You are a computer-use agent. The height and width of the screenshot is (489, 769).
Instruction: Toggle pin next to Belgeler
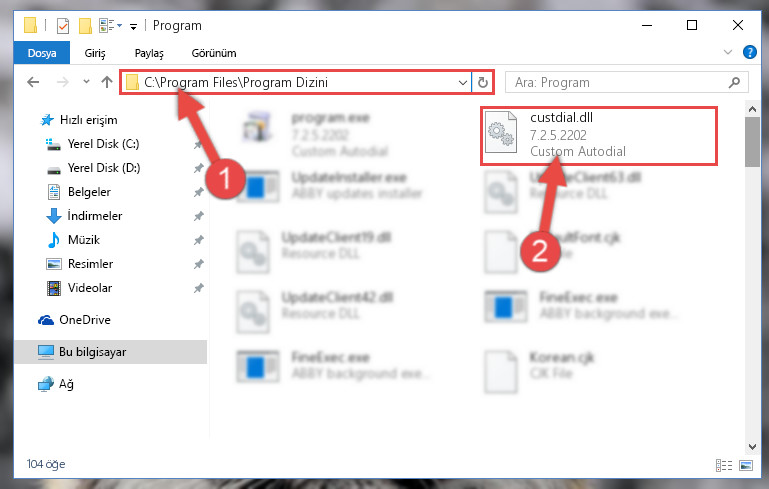[x=198, y=192]
